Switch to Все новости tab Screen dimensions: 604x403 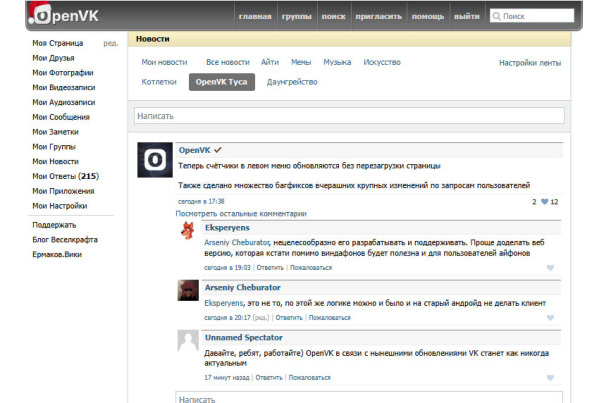pos(228,62)
